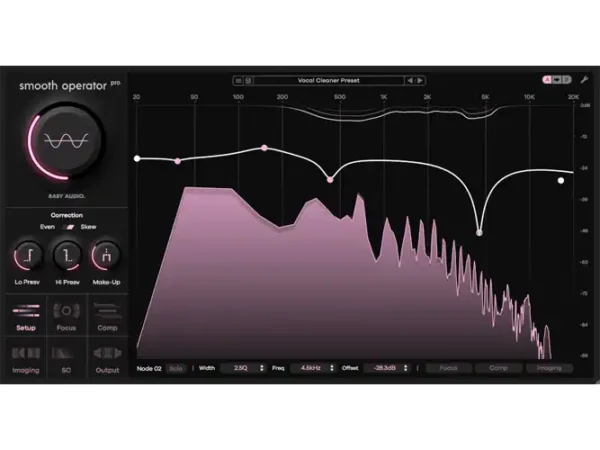The height and width of the screenshot is (450, 600).
Task: Select the white node at curve start
Action: [137, 158]
